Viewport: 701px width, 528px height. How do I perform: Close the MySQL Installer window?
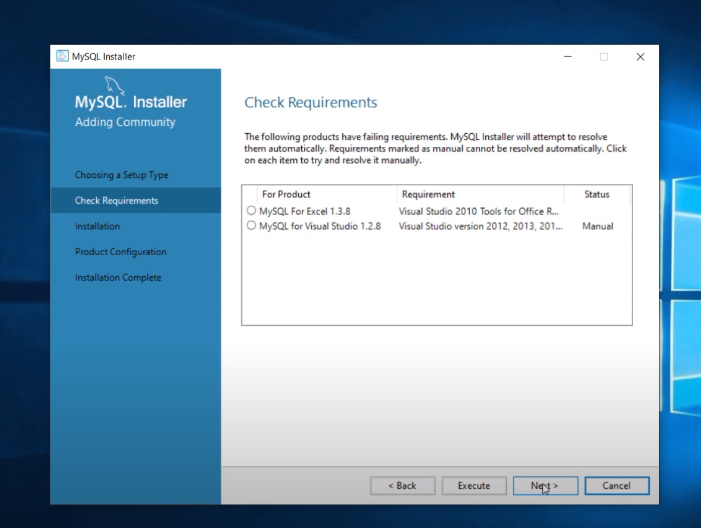click(x=640, y=57)
